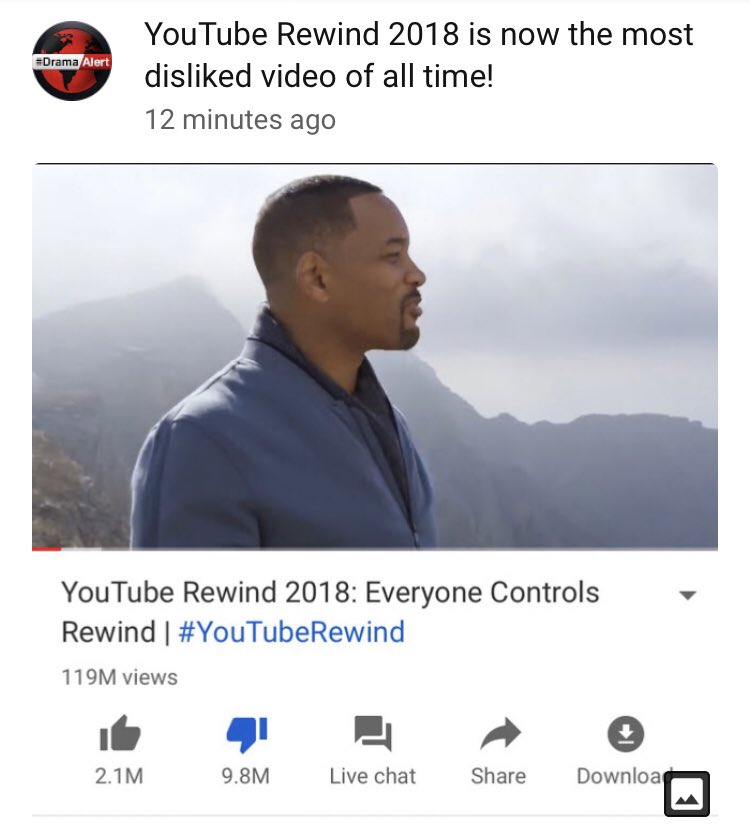Click the Live chat label
The width and height of the screenshot is (750, 825).
tap(373, 776)
